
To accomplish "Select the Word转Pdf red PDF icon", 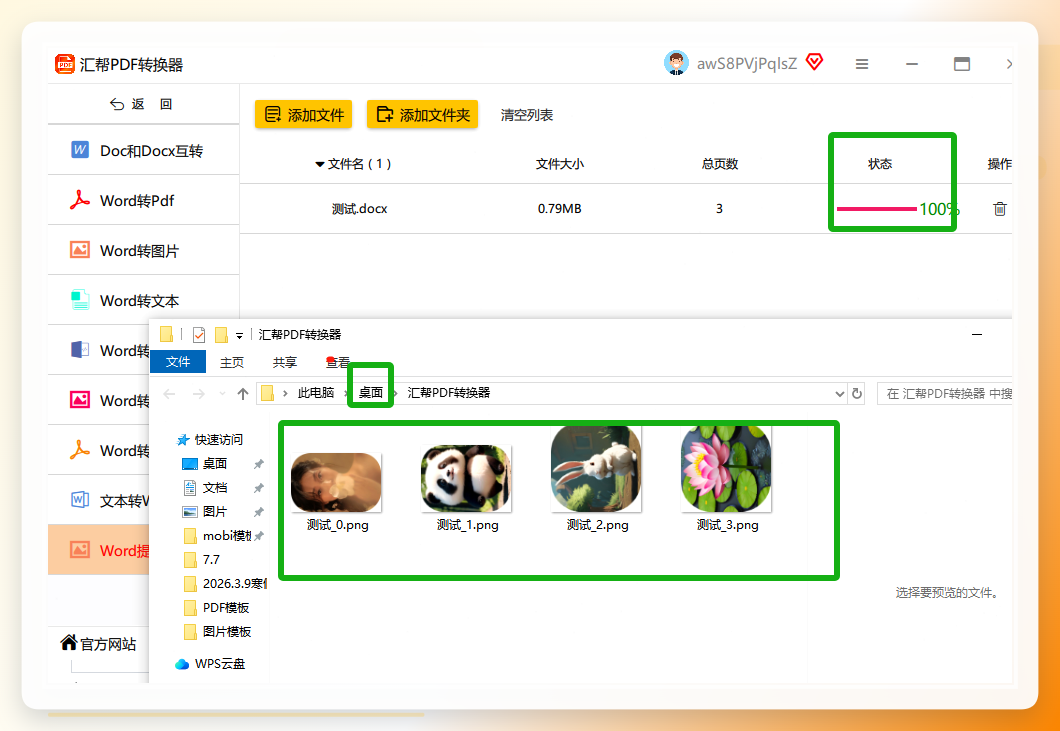I will [80, 199].
